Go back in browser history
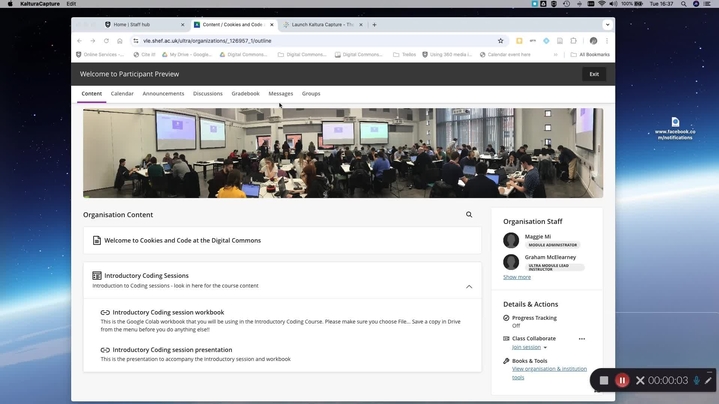Screen dimensions: 719x404 click(x=79, y=41)
